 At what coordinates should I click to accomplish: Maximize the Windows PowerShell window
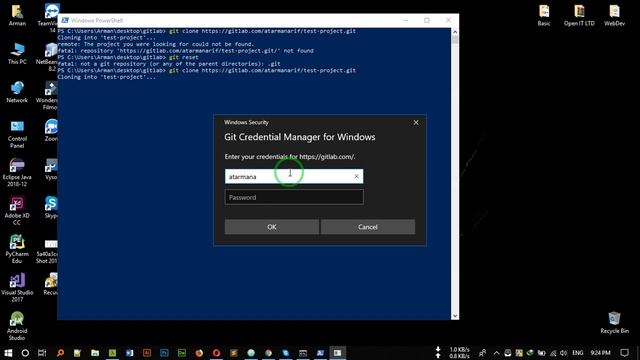[427, 20]
